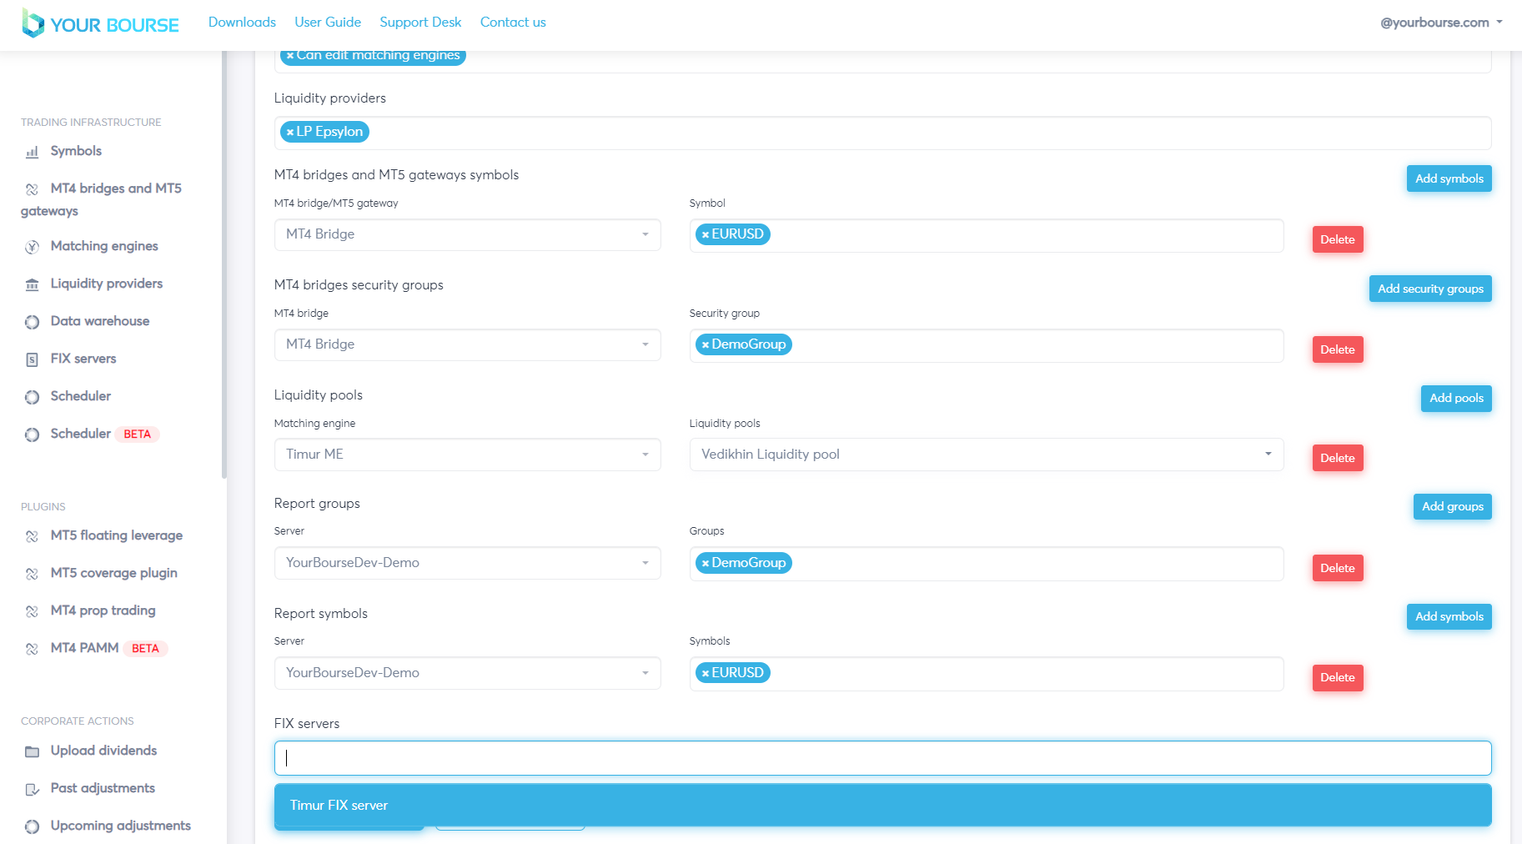Open MT4 prop trading page
The height and width of the screenshot is (844, 1522).
[x=103, y=611]
